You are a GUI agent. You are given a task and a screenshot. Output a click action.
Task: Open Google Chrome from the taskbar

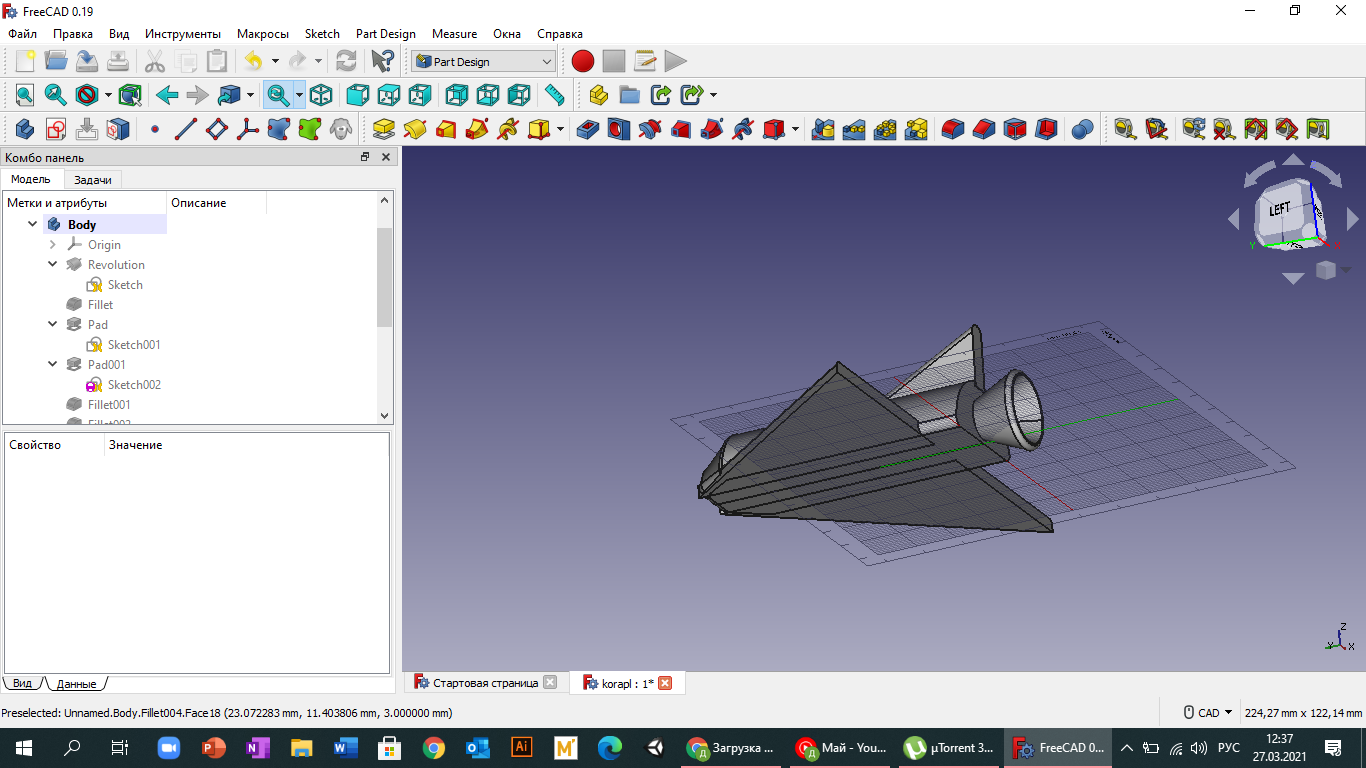click(433, 748)
